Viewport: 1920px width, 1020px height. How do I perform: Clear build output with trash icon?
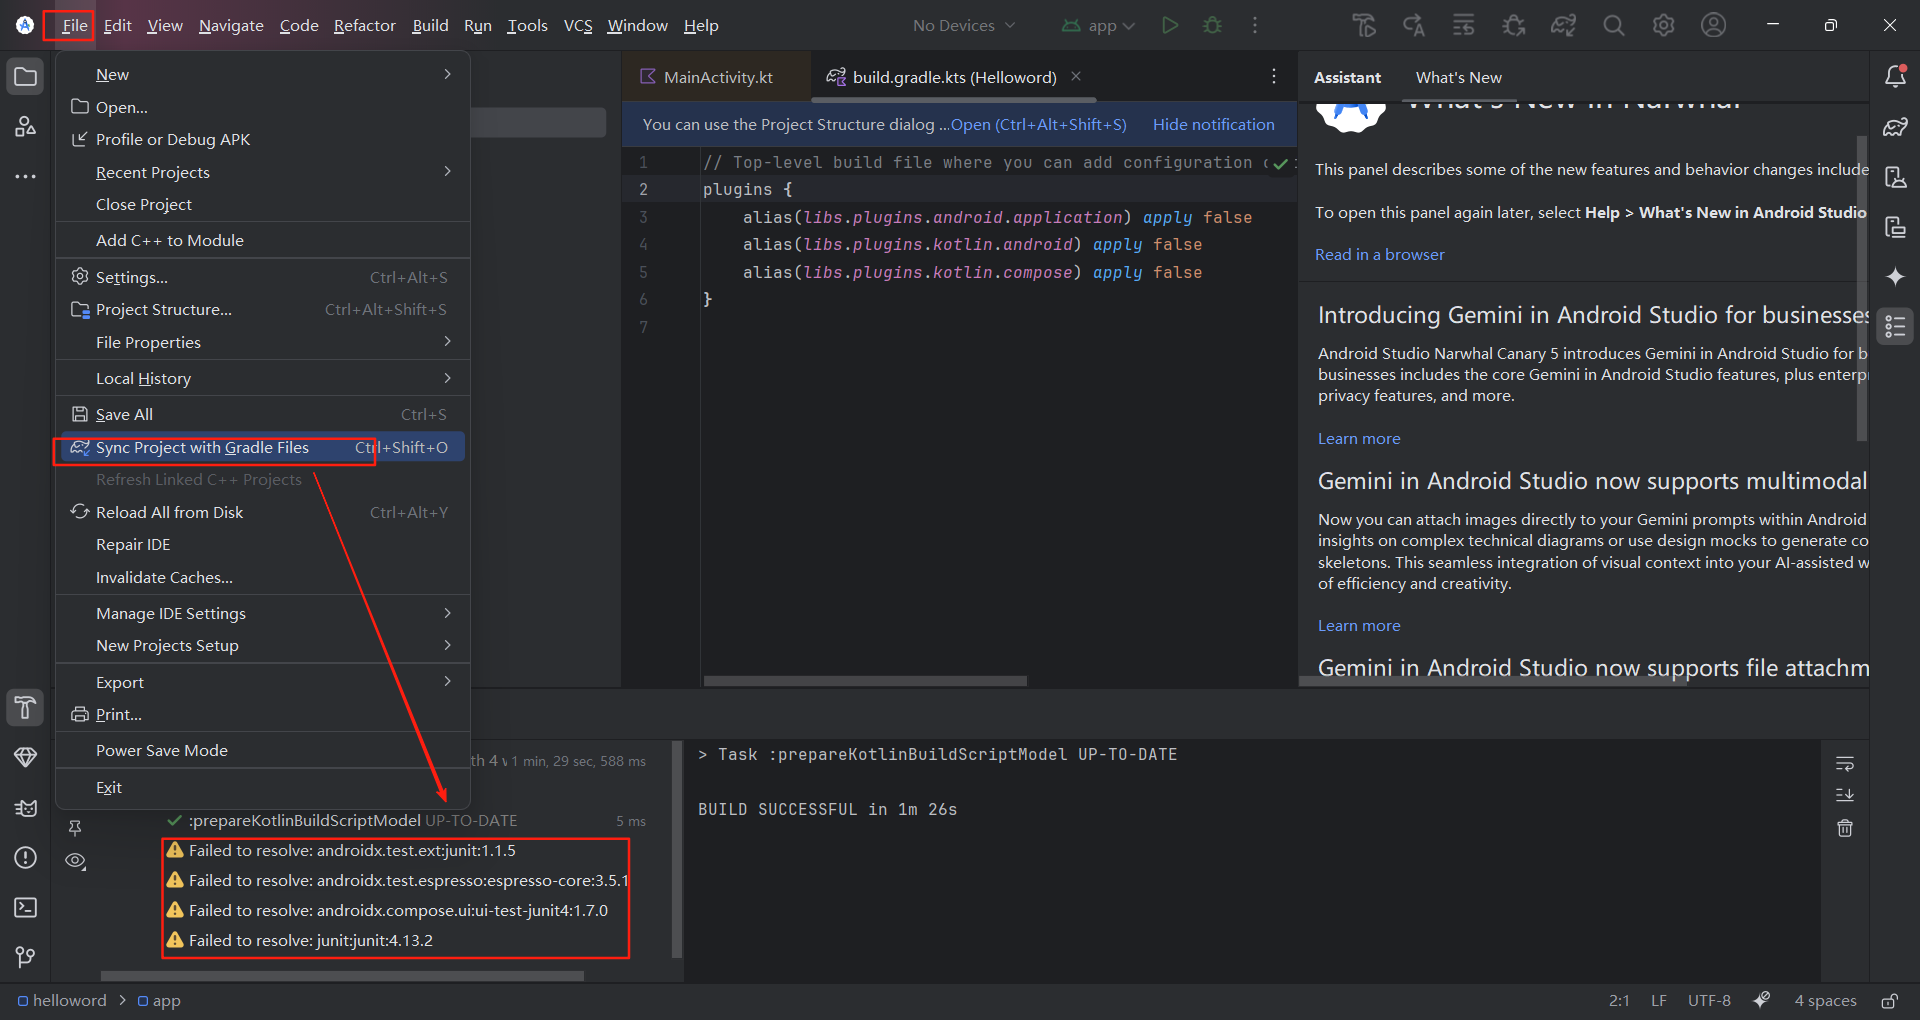[x=1845, y=828]
